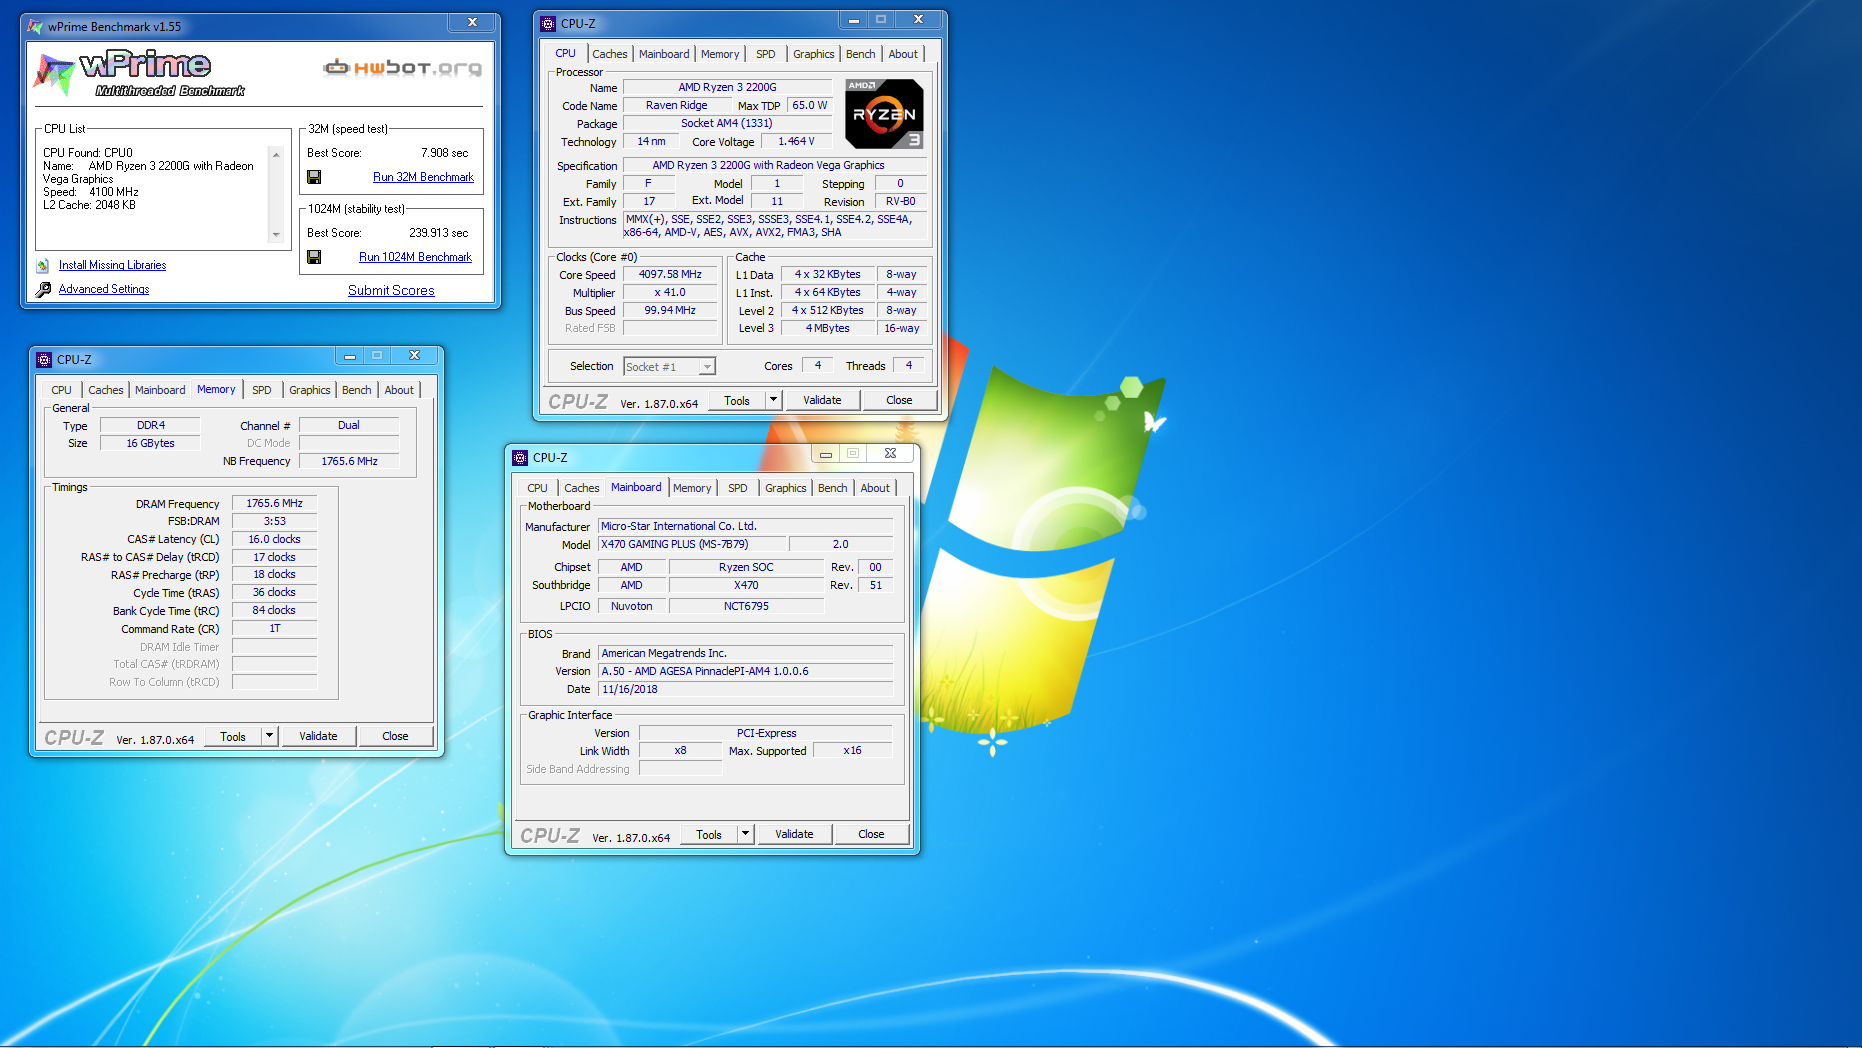Image resolution: width=1862 pixels, height=1048 pixels.
Task: Click the Core Speed value 4097.58 MHz
Action: coord(670,275)
